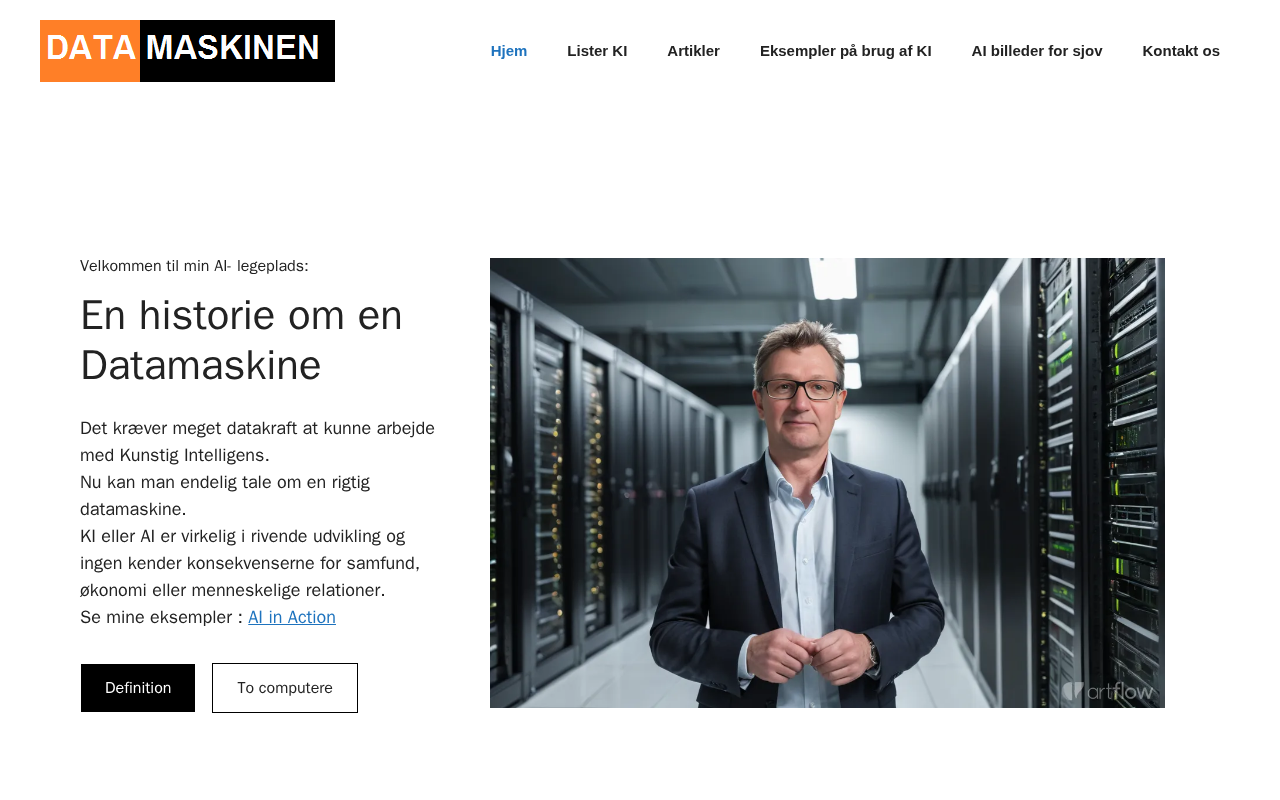Click the paragraph about Kunstig Intelligens

click(x=260, y=522)
